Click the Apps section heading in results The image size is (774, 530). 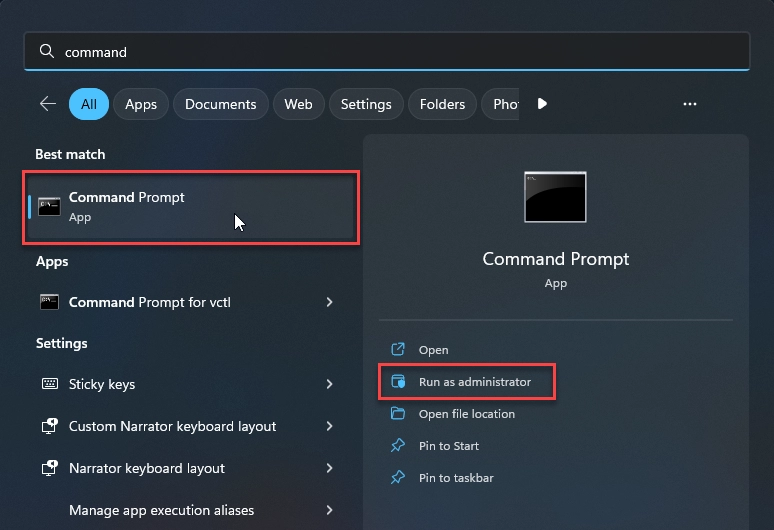click(52, 262)
